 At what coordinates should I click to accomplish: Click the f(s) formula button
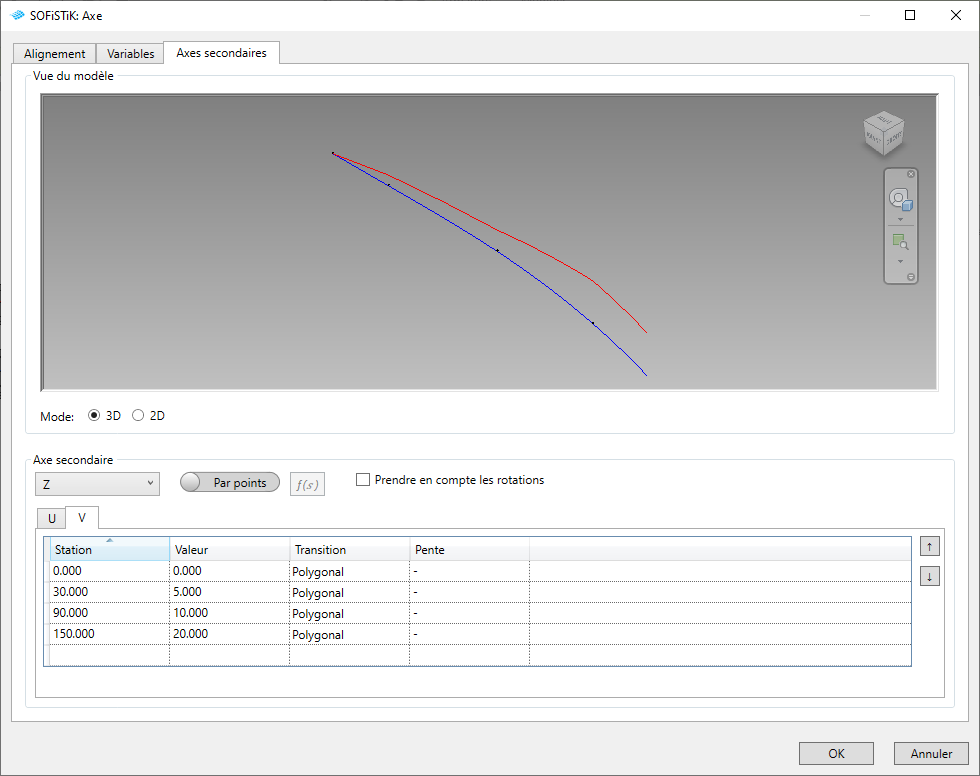pyautogui.click(x=307, y=484)
